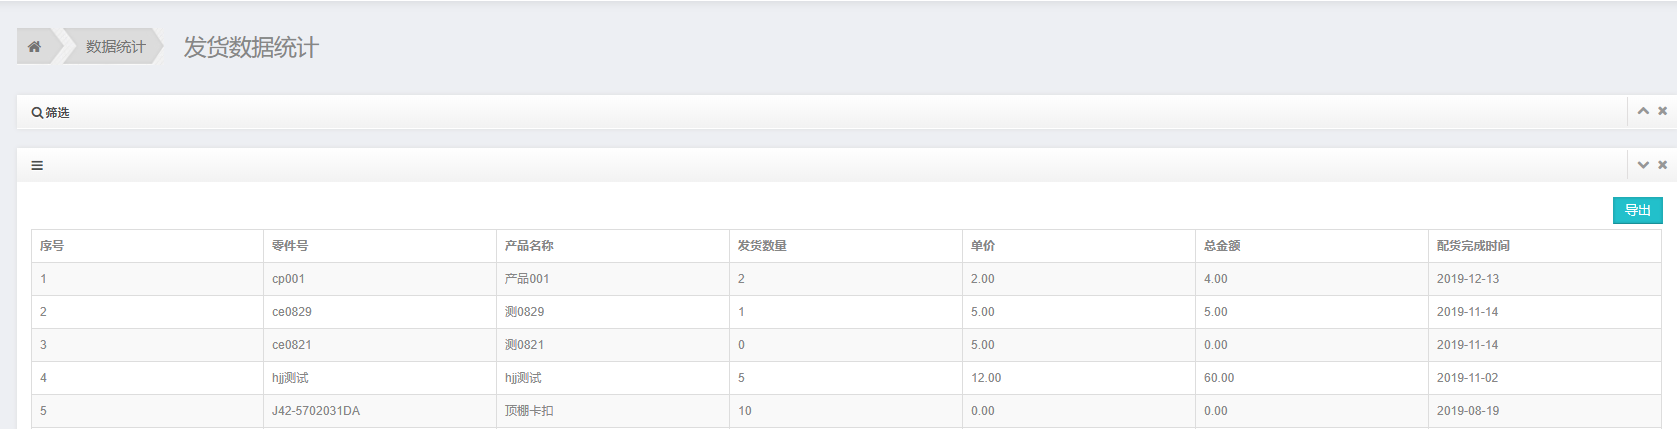
Task: Toggle the table panel using the down chevron
Action: pyautogui.click(x=1642, y=165)
